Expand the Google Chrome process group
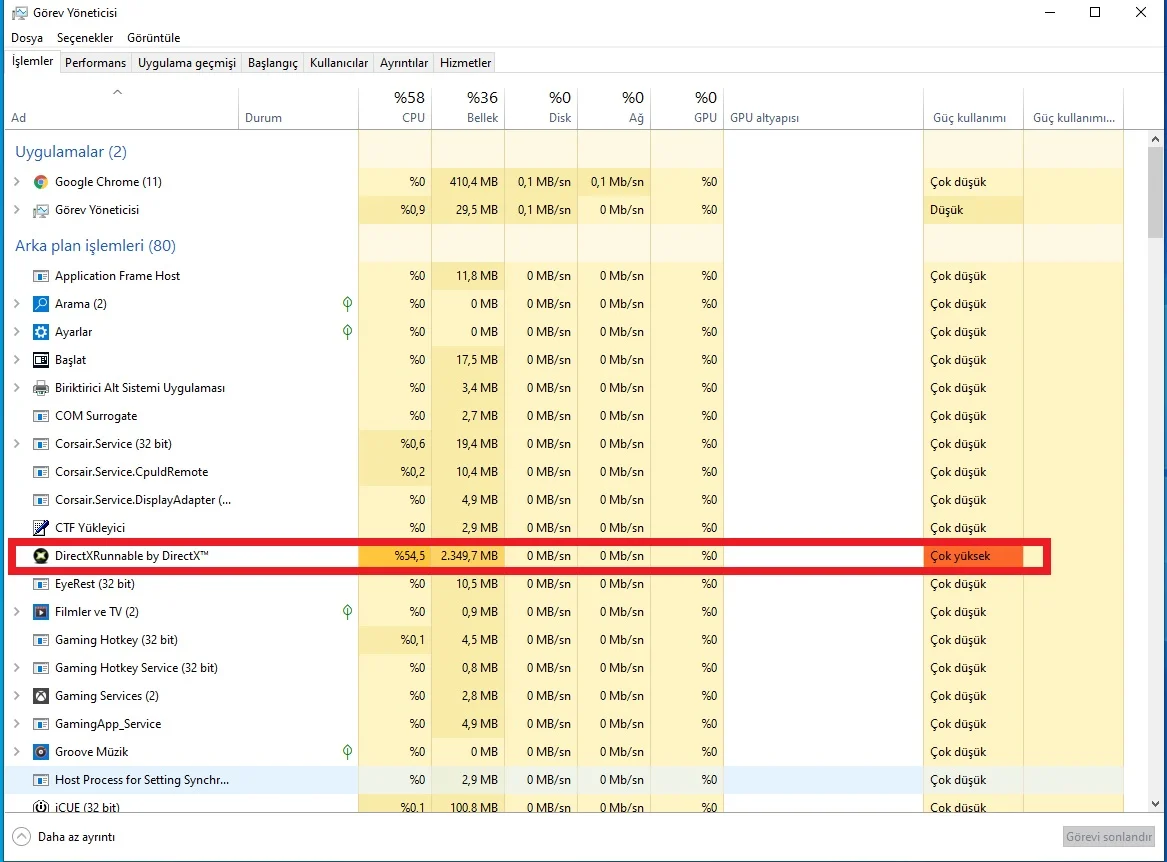This screenshot has width=1167, height=862. pos(16,182)
